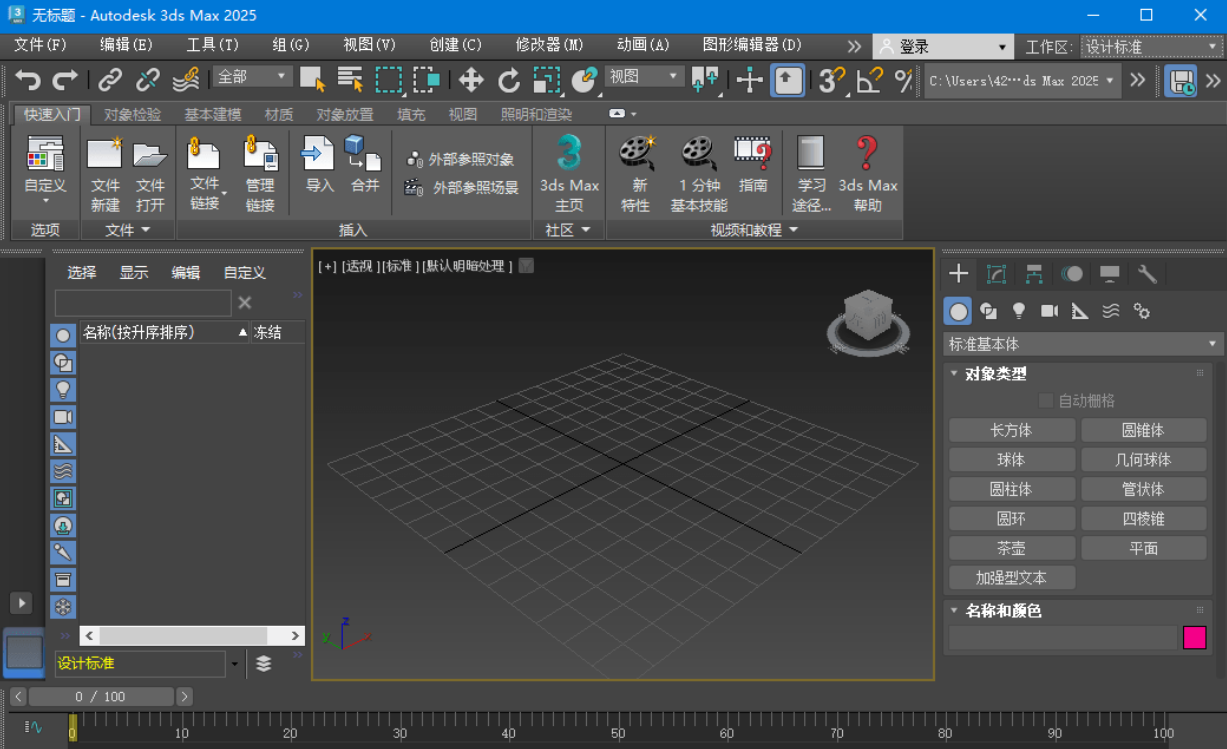The width and height of the screenshot is (1227, 749).
Task: Select the Scale tool
Action: coord(547,80)
